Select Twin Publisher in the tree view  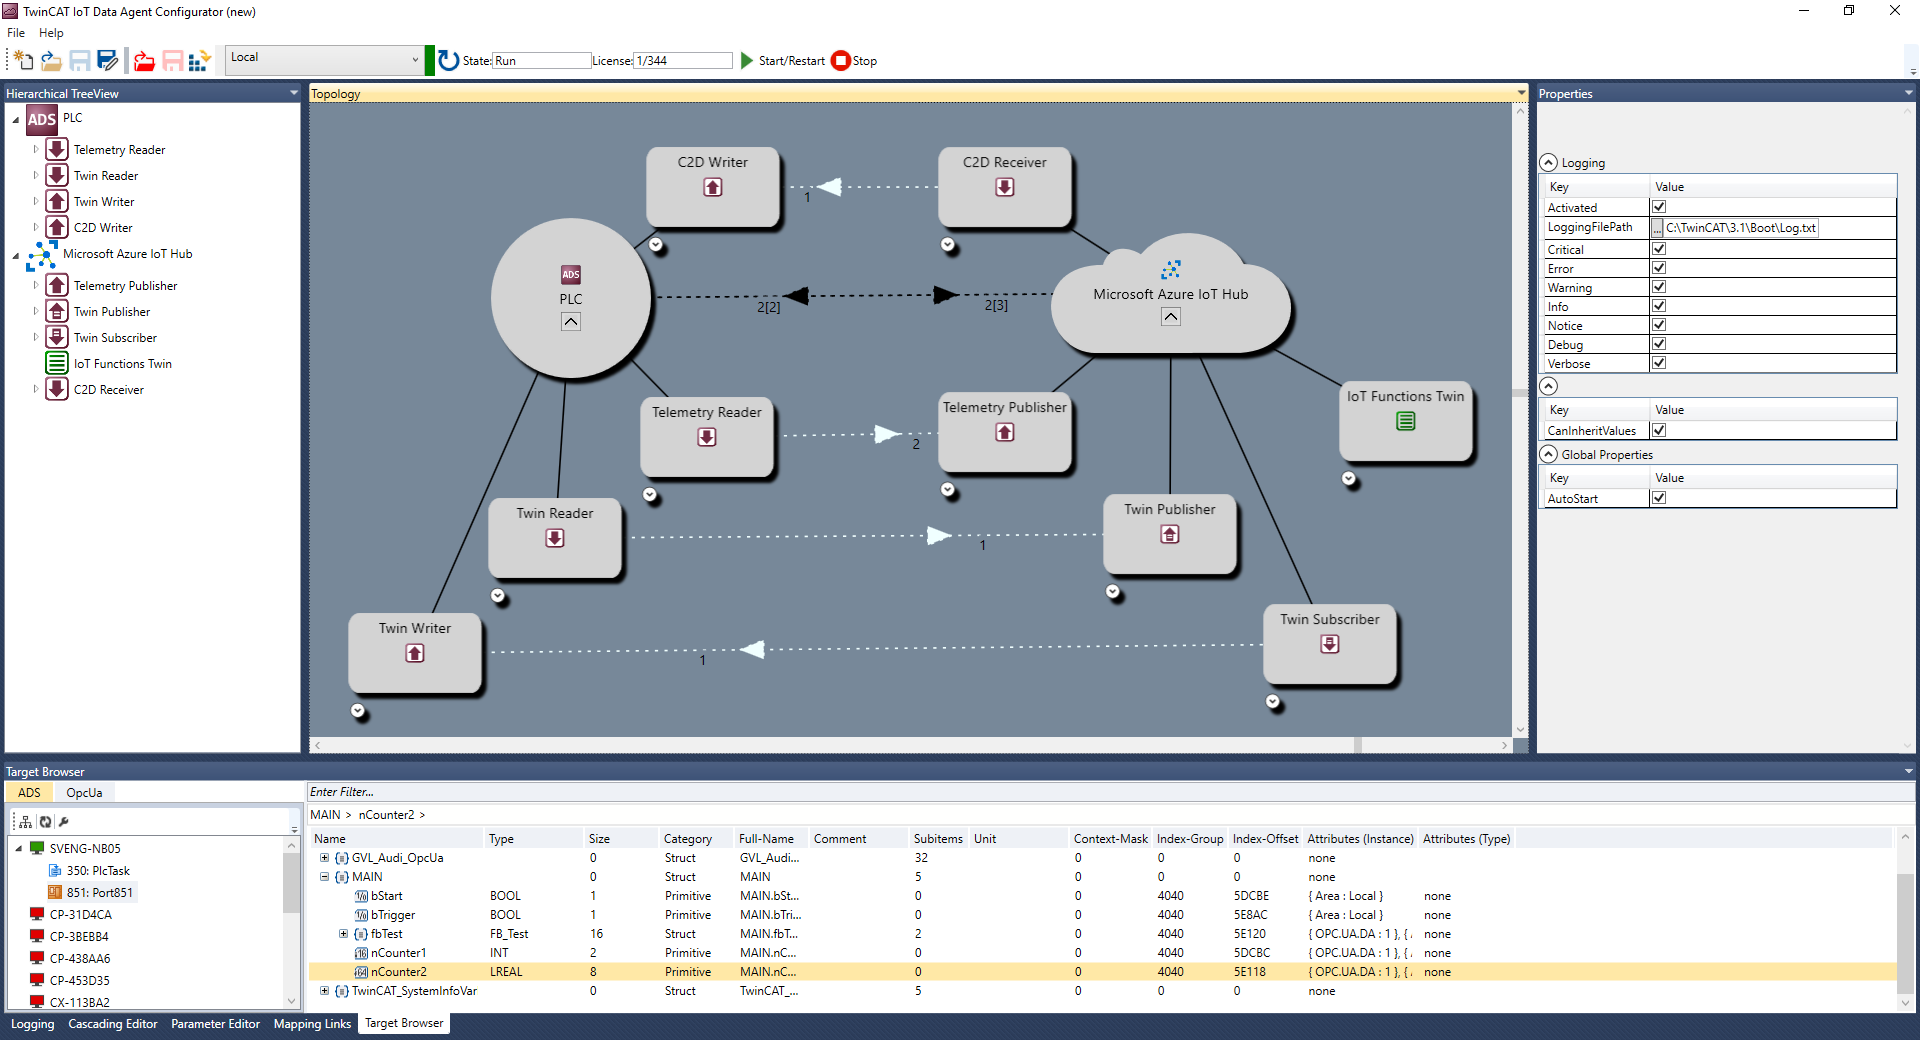click(112, 312)
